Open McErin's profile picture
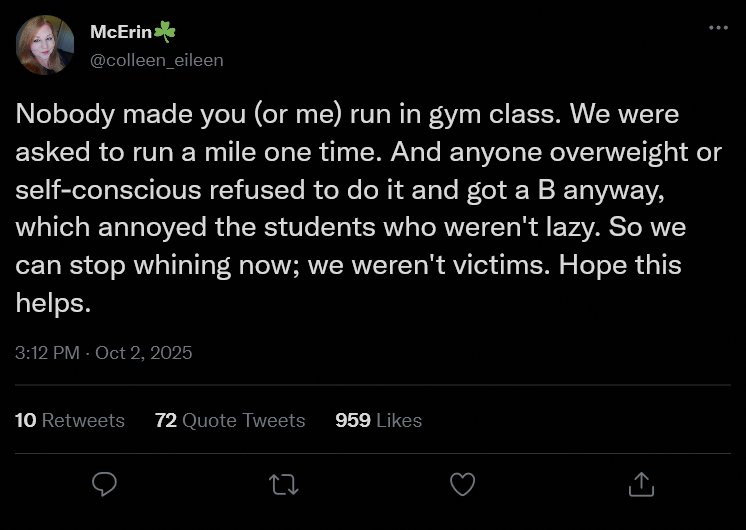This screenshot has height=530, width=746. [x=45, y=45]
